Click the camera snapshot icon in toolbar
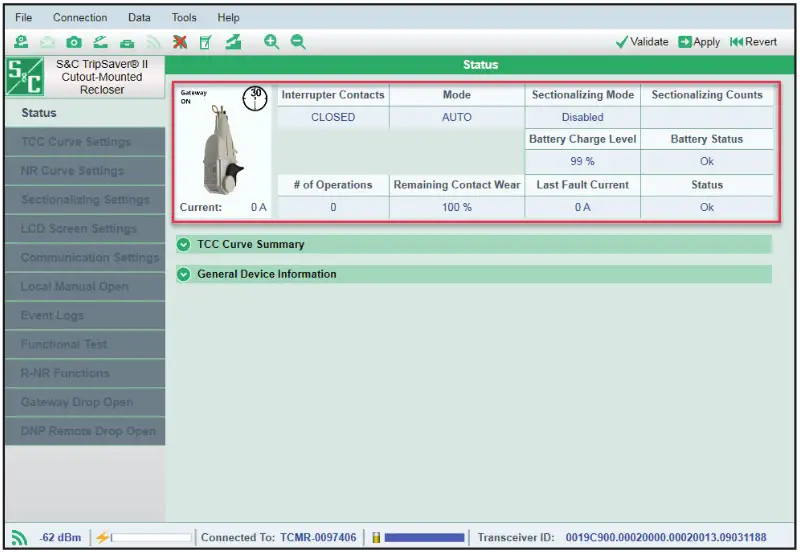This screenshot has width=800, height=552. pyautogui.click(x=74, y=42)
